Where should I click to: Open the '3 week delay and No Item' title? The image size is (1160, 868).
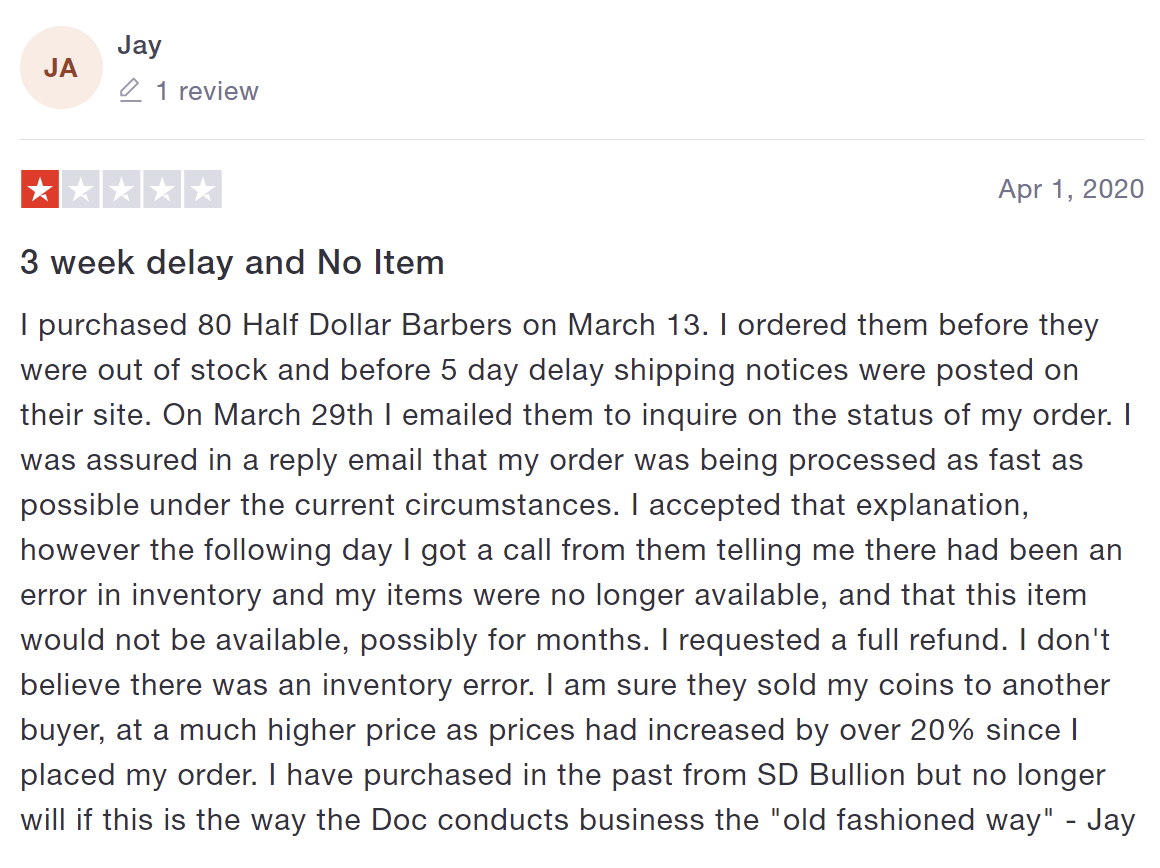click(232, 263)
